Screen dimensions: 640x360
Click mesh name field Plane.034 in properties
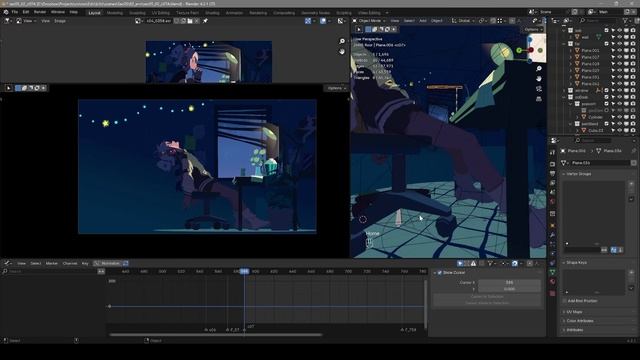coord(601,163)
